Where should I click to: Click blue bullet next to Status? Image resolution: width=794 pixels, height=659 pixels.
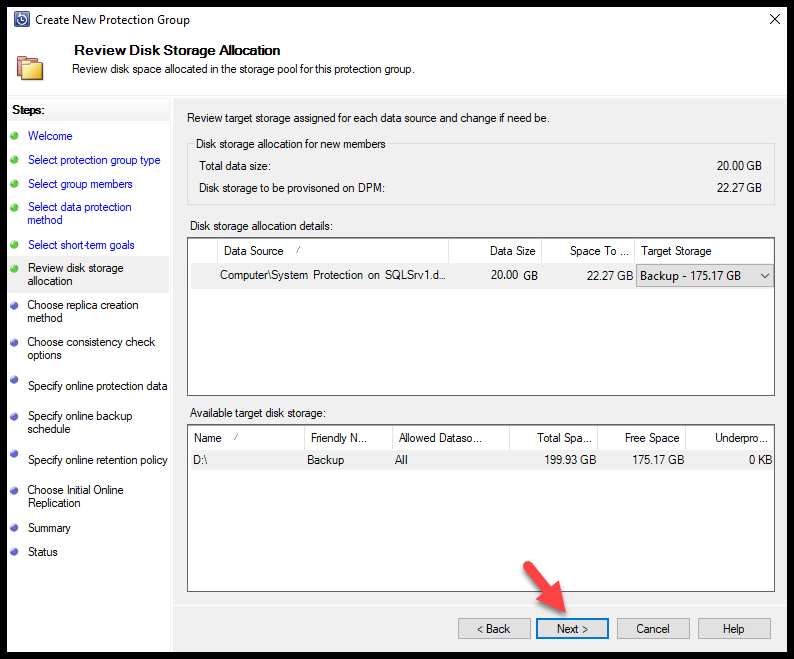[x=14, y=551]
